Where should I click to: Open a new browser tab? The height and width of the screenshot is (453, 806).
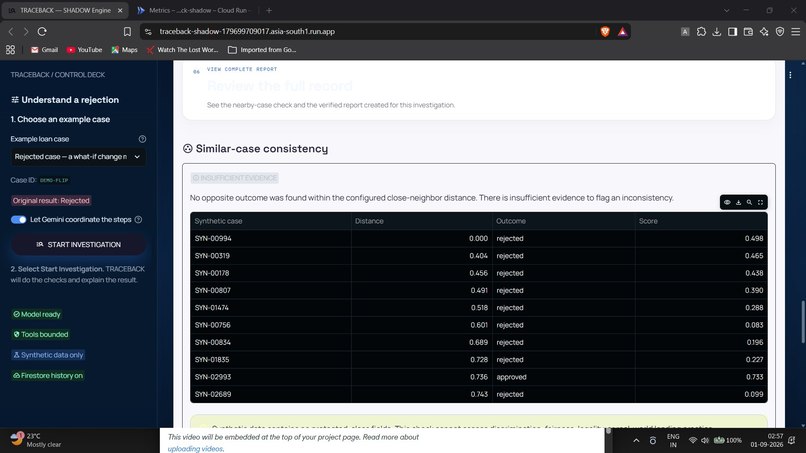269,10
